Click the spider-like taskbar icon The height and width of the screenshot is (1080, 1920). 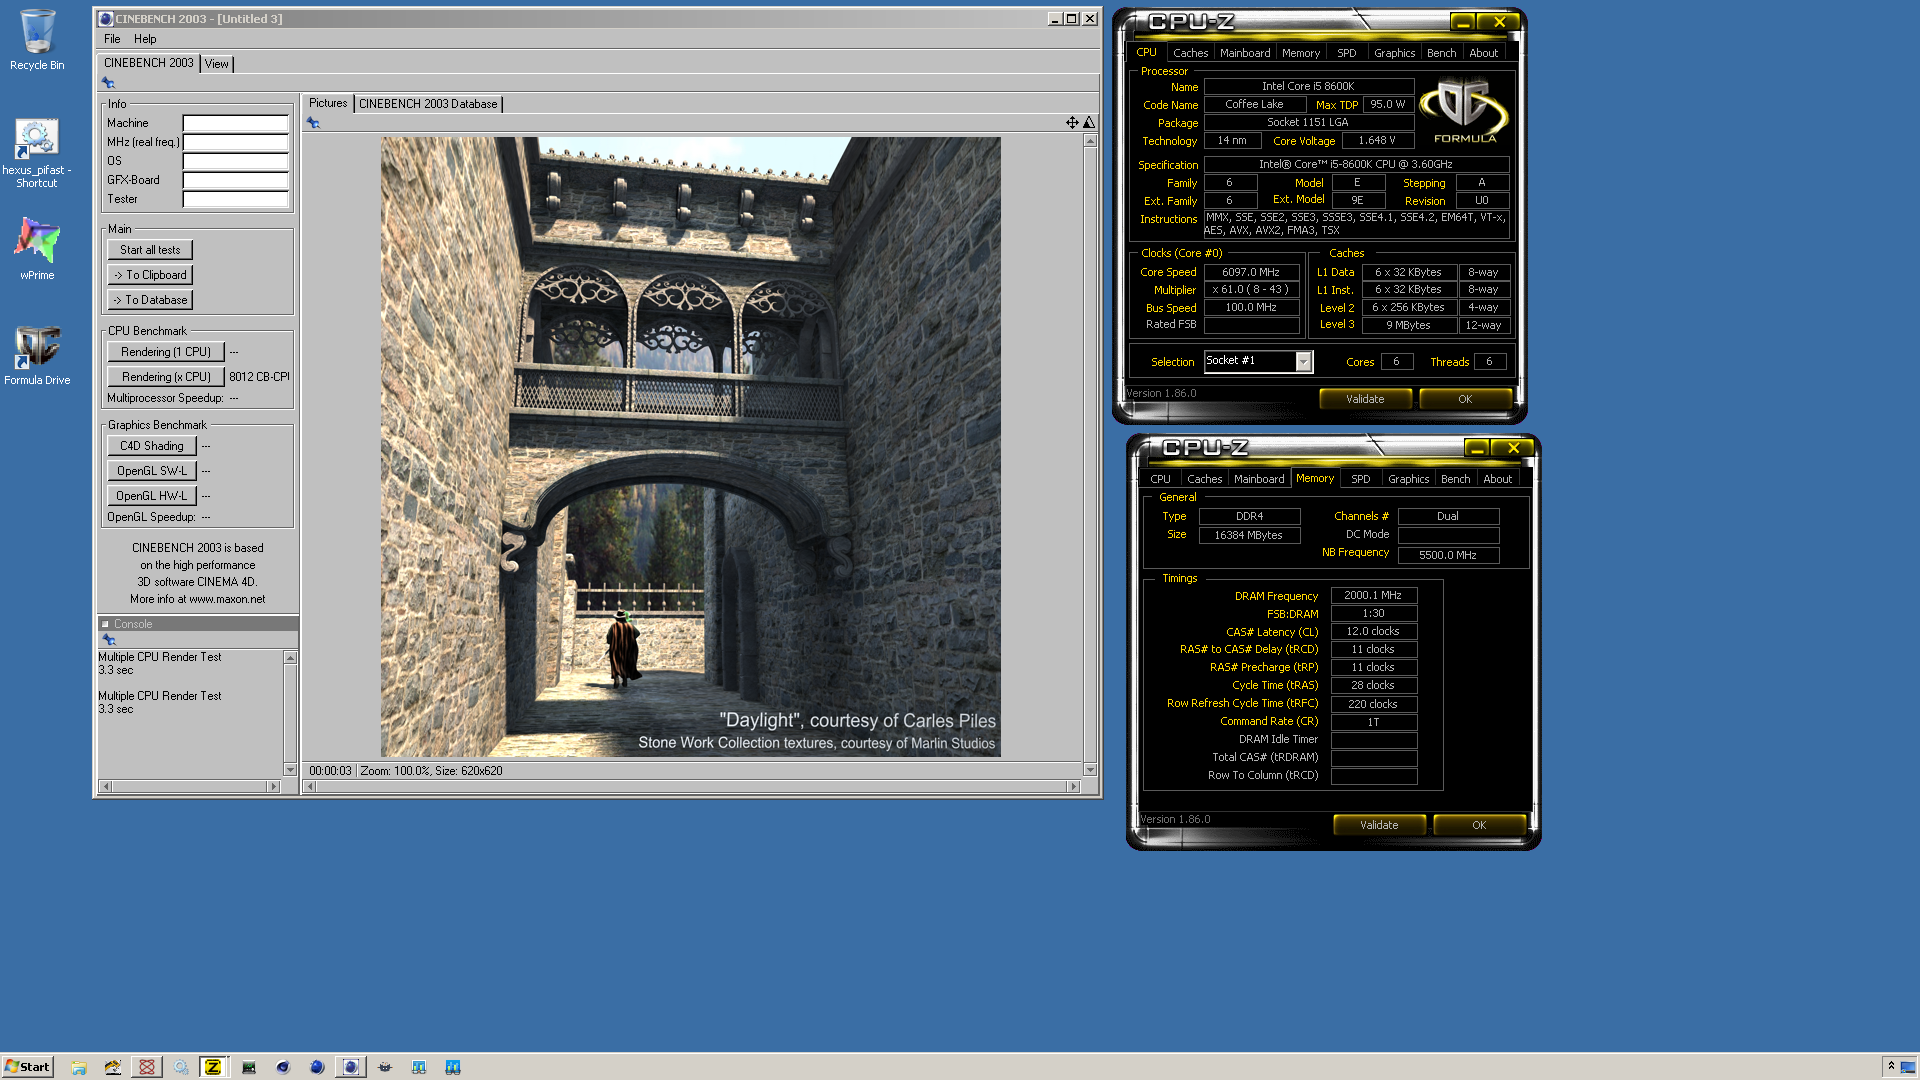(385, 1067)
